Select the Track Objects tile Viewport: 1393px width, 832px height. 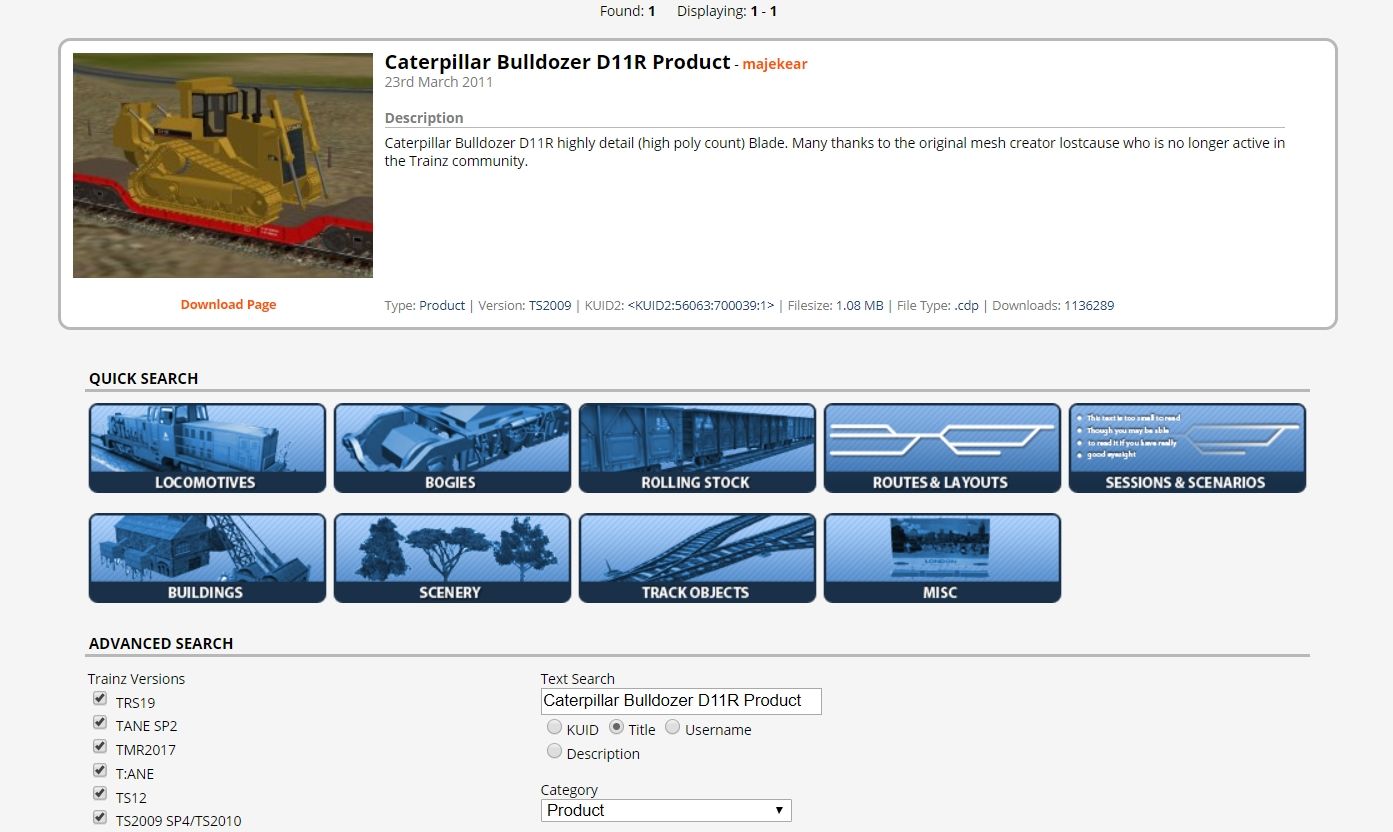click(697, 558)
